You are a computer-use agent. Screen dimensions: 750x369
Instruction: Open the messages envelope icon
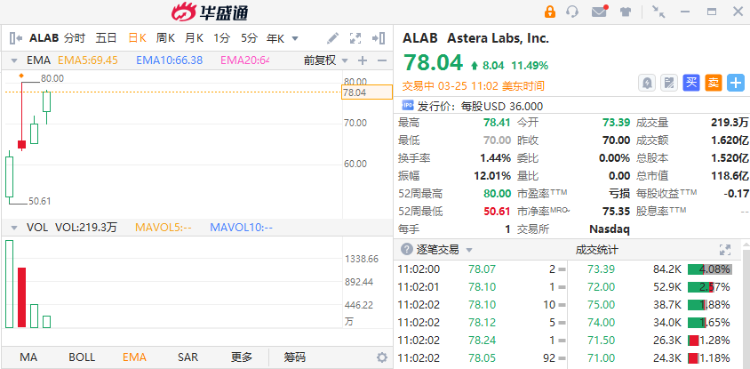599,11
